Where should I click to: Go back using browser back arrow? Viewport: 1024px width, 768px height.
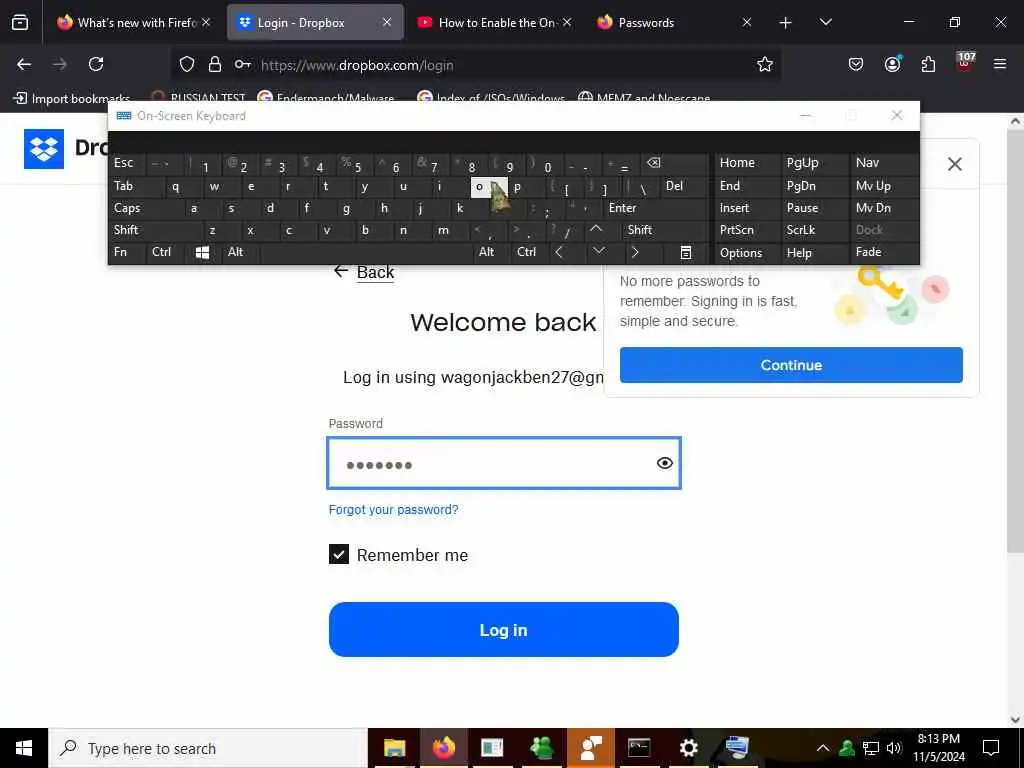click(24, 64)
